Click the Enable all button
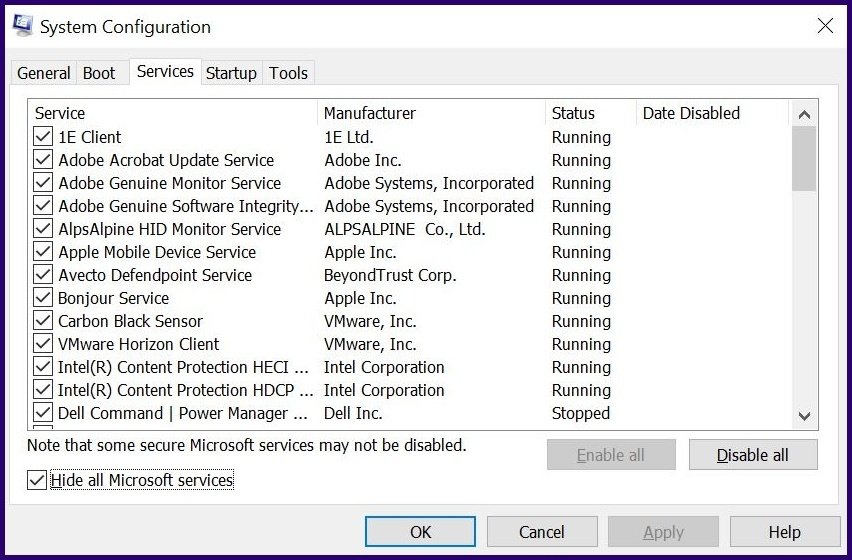This screenshot has width=852, height=560. click(611, 455)
